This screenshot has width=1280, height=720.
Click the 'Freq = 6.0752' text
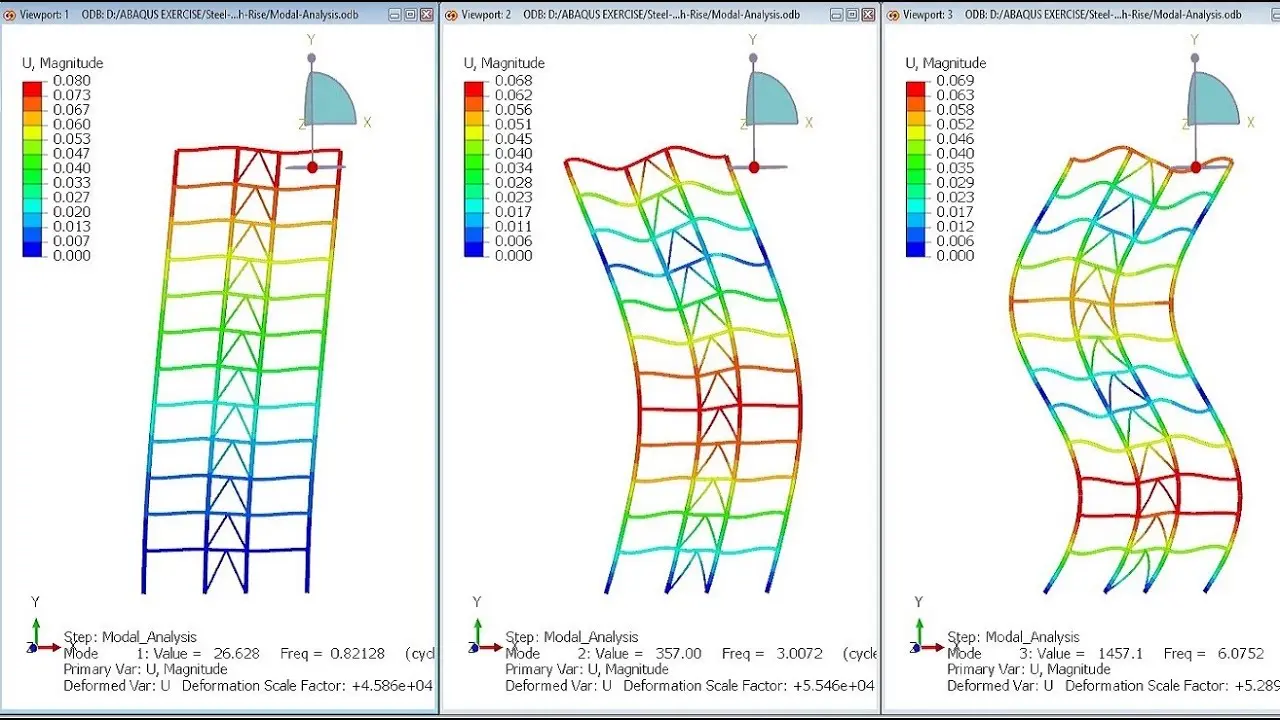[x=1214, y=653]
